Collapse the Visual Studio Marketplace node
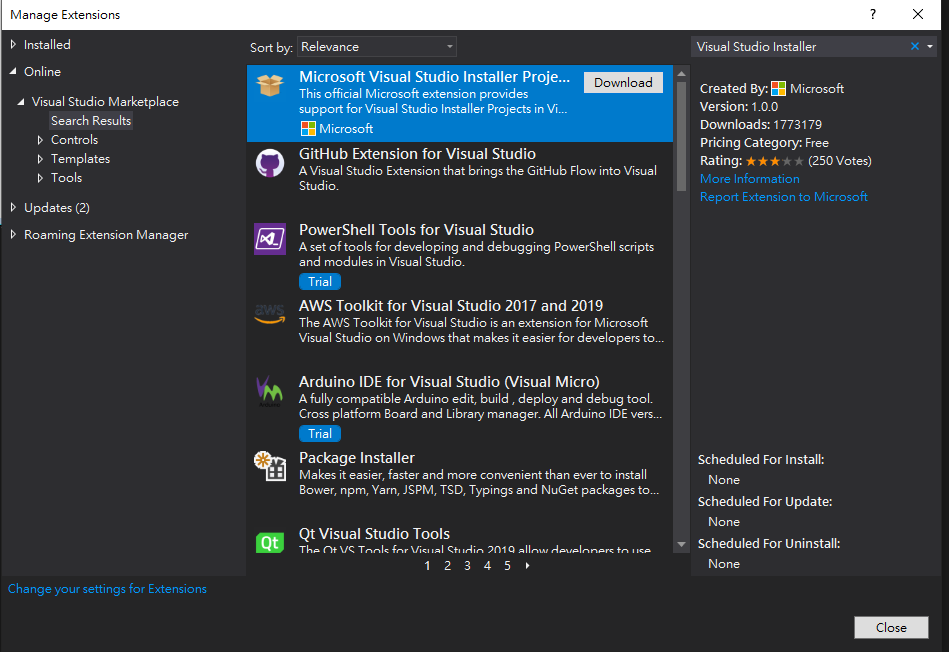The image size is (949, 652). [x=21, y=102]
